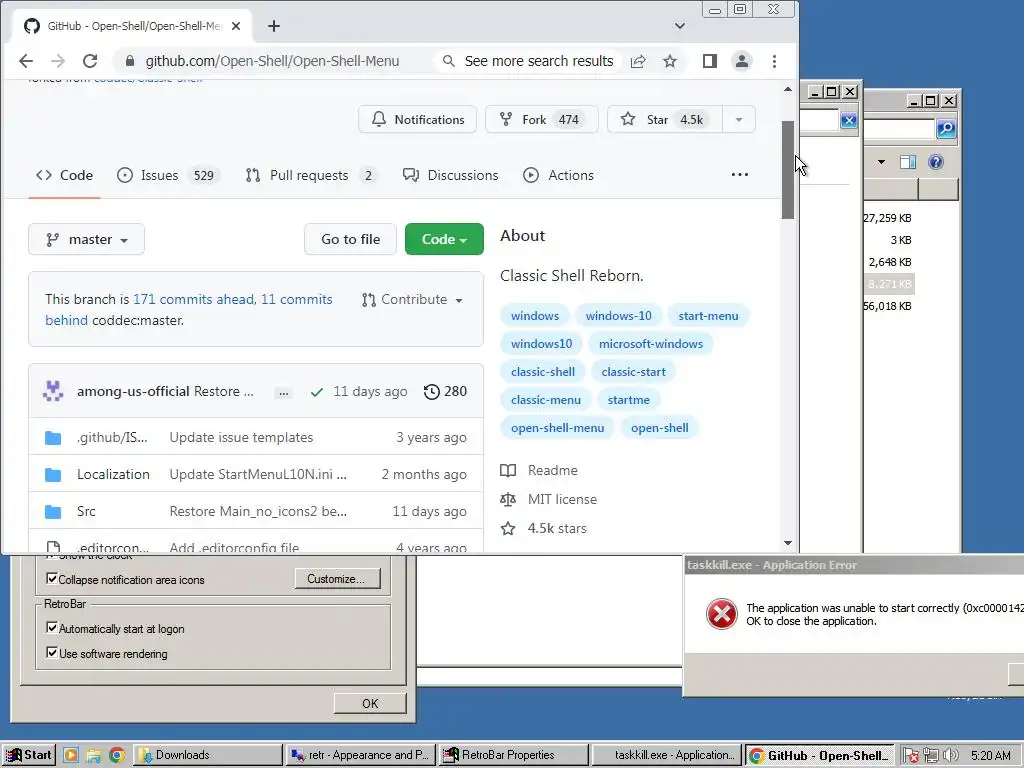
Task: Open the master branch dropdown
Action: coord(86,239)
